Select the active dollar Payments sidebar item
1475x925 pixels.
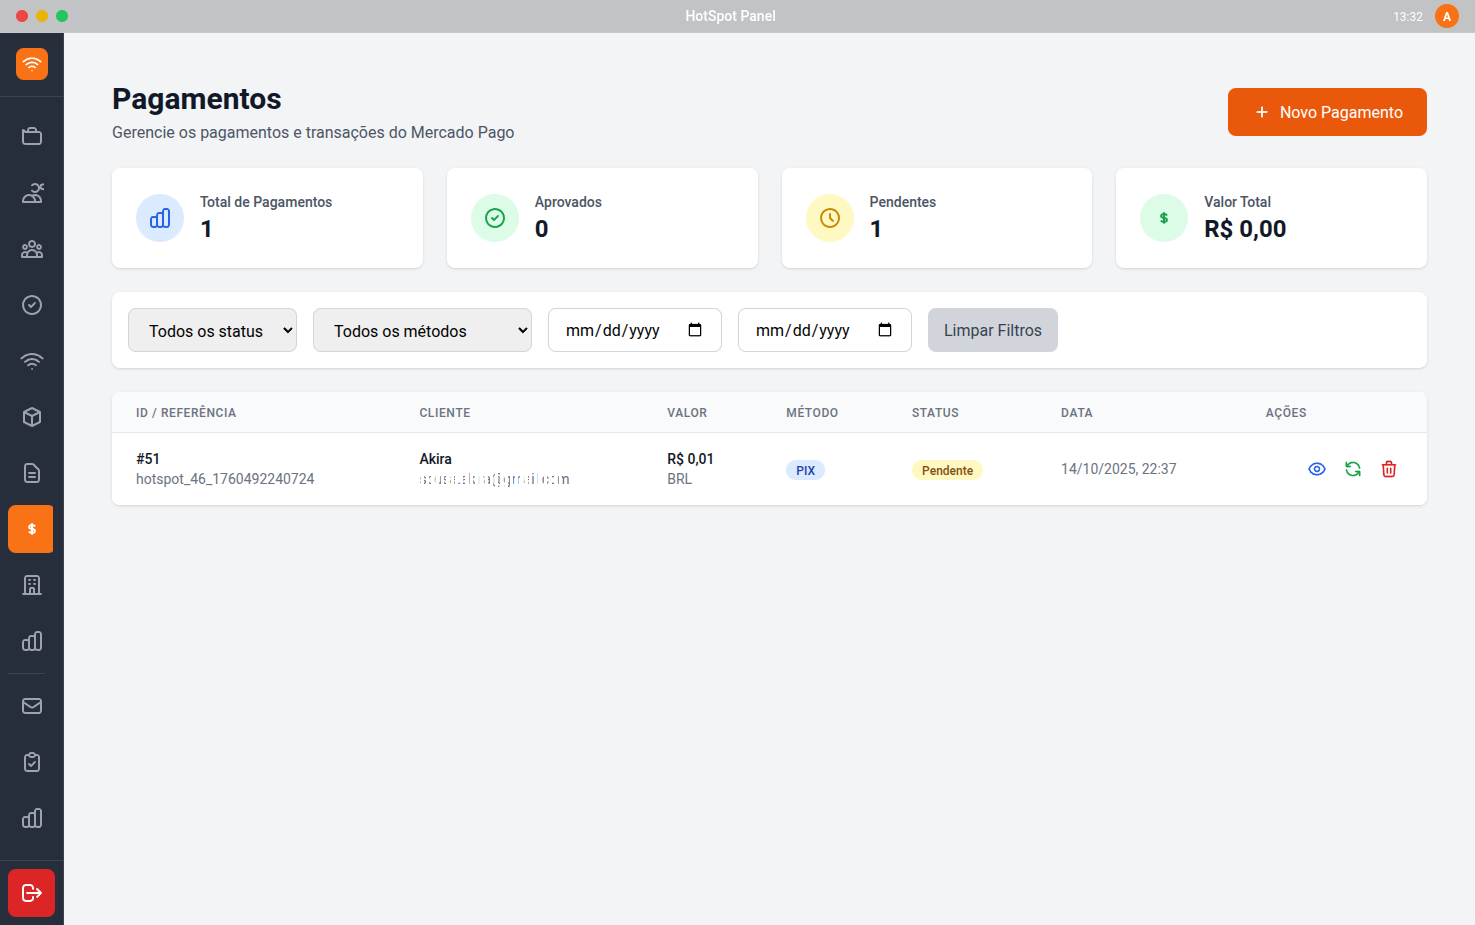(x=31, y=529)
